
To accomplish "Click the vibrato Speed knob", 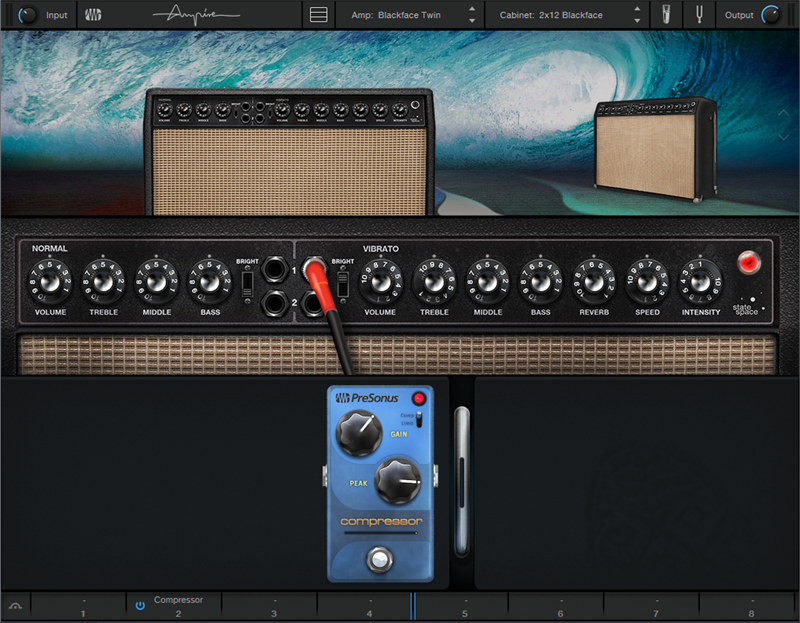I will pyautogui.click(x=647, y=282).
